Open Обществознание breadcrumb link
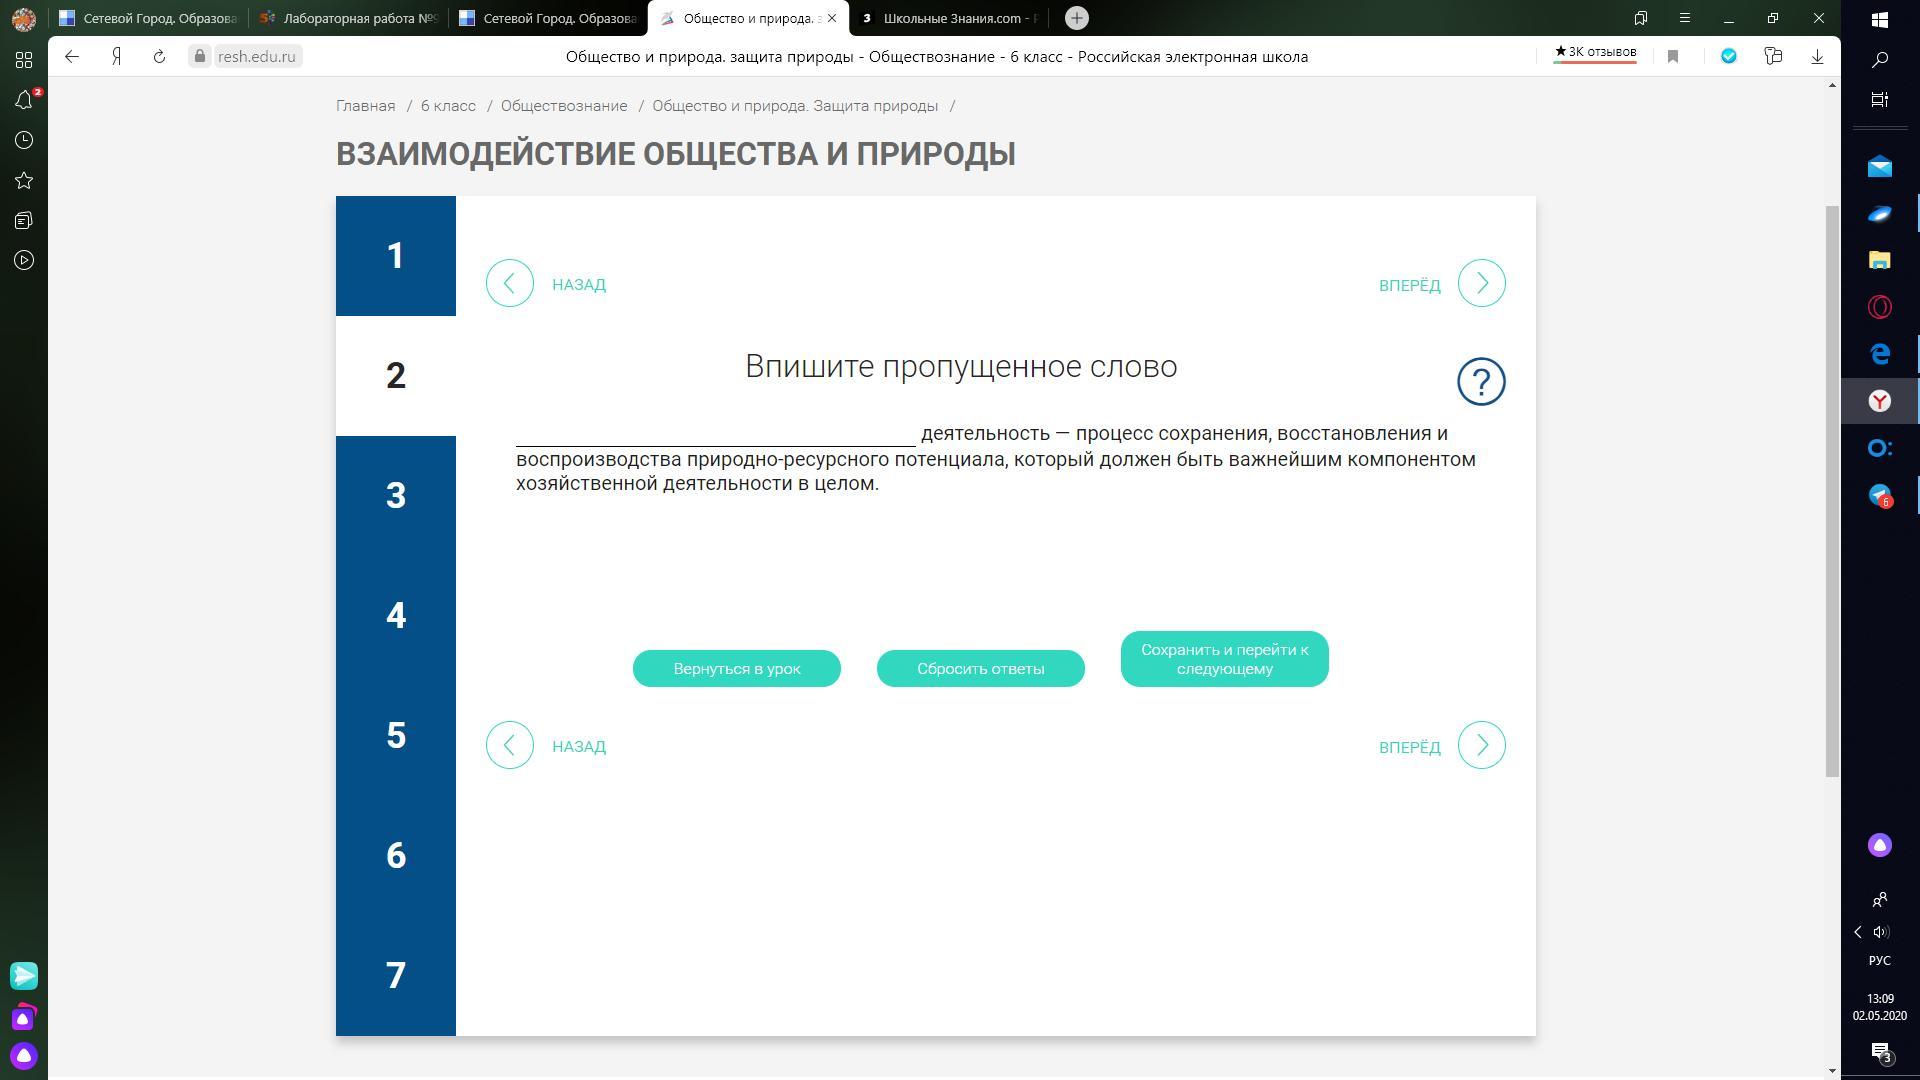The image size is (1920, 1080). pos(564,106)
